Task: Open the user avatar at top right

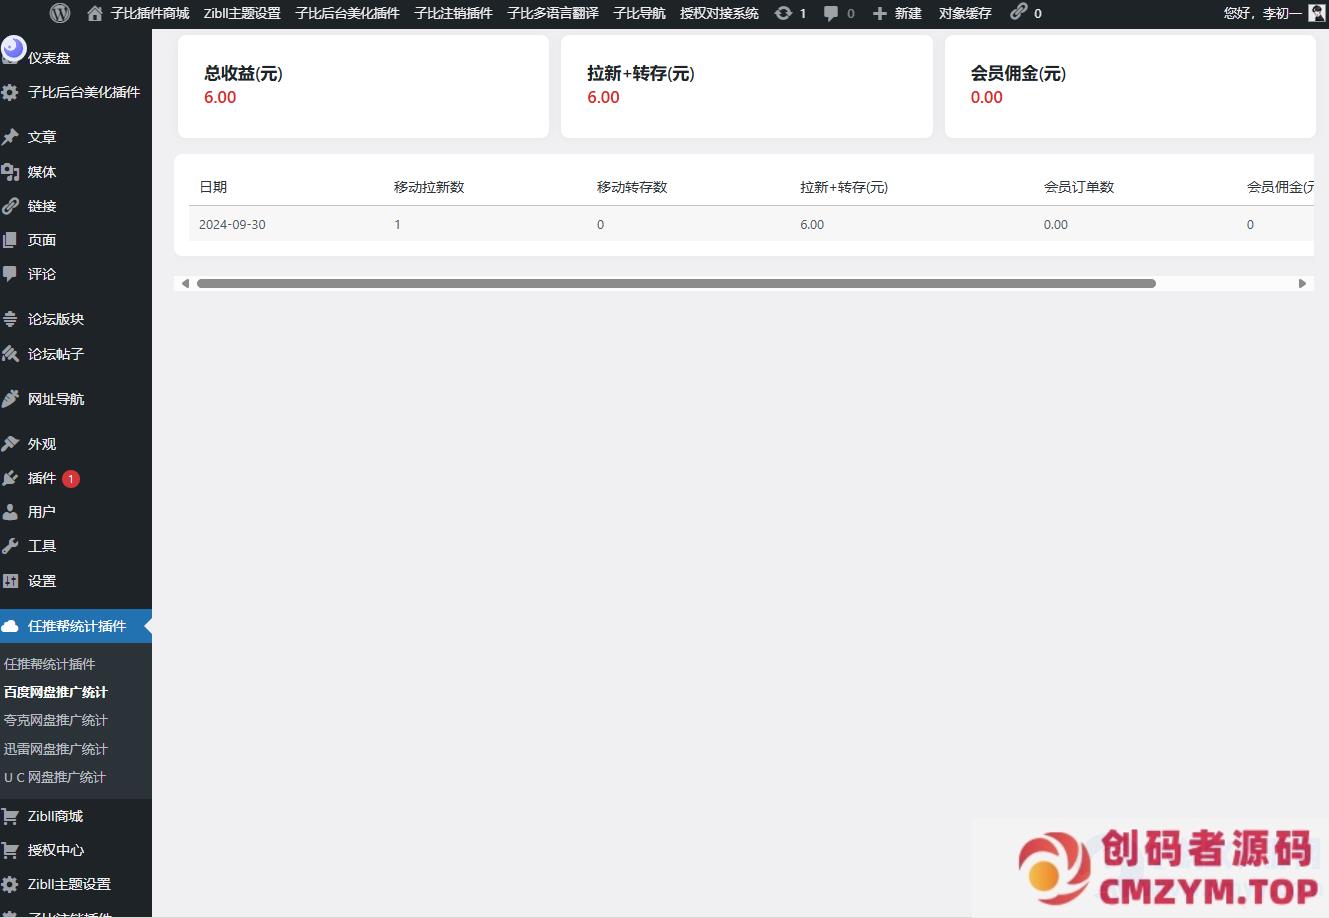Action: 1318,13
